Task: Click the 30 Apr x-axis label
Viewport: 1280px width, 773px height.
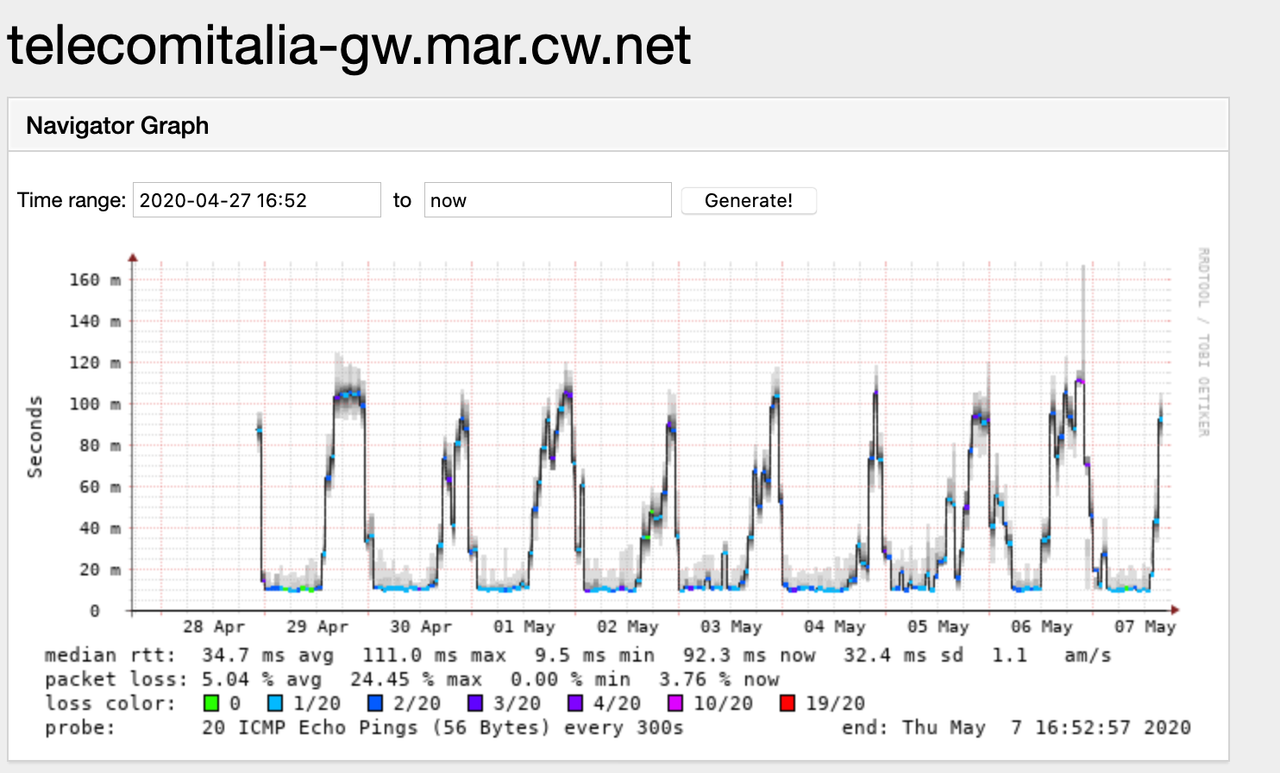Action: (x=422, y=627)
